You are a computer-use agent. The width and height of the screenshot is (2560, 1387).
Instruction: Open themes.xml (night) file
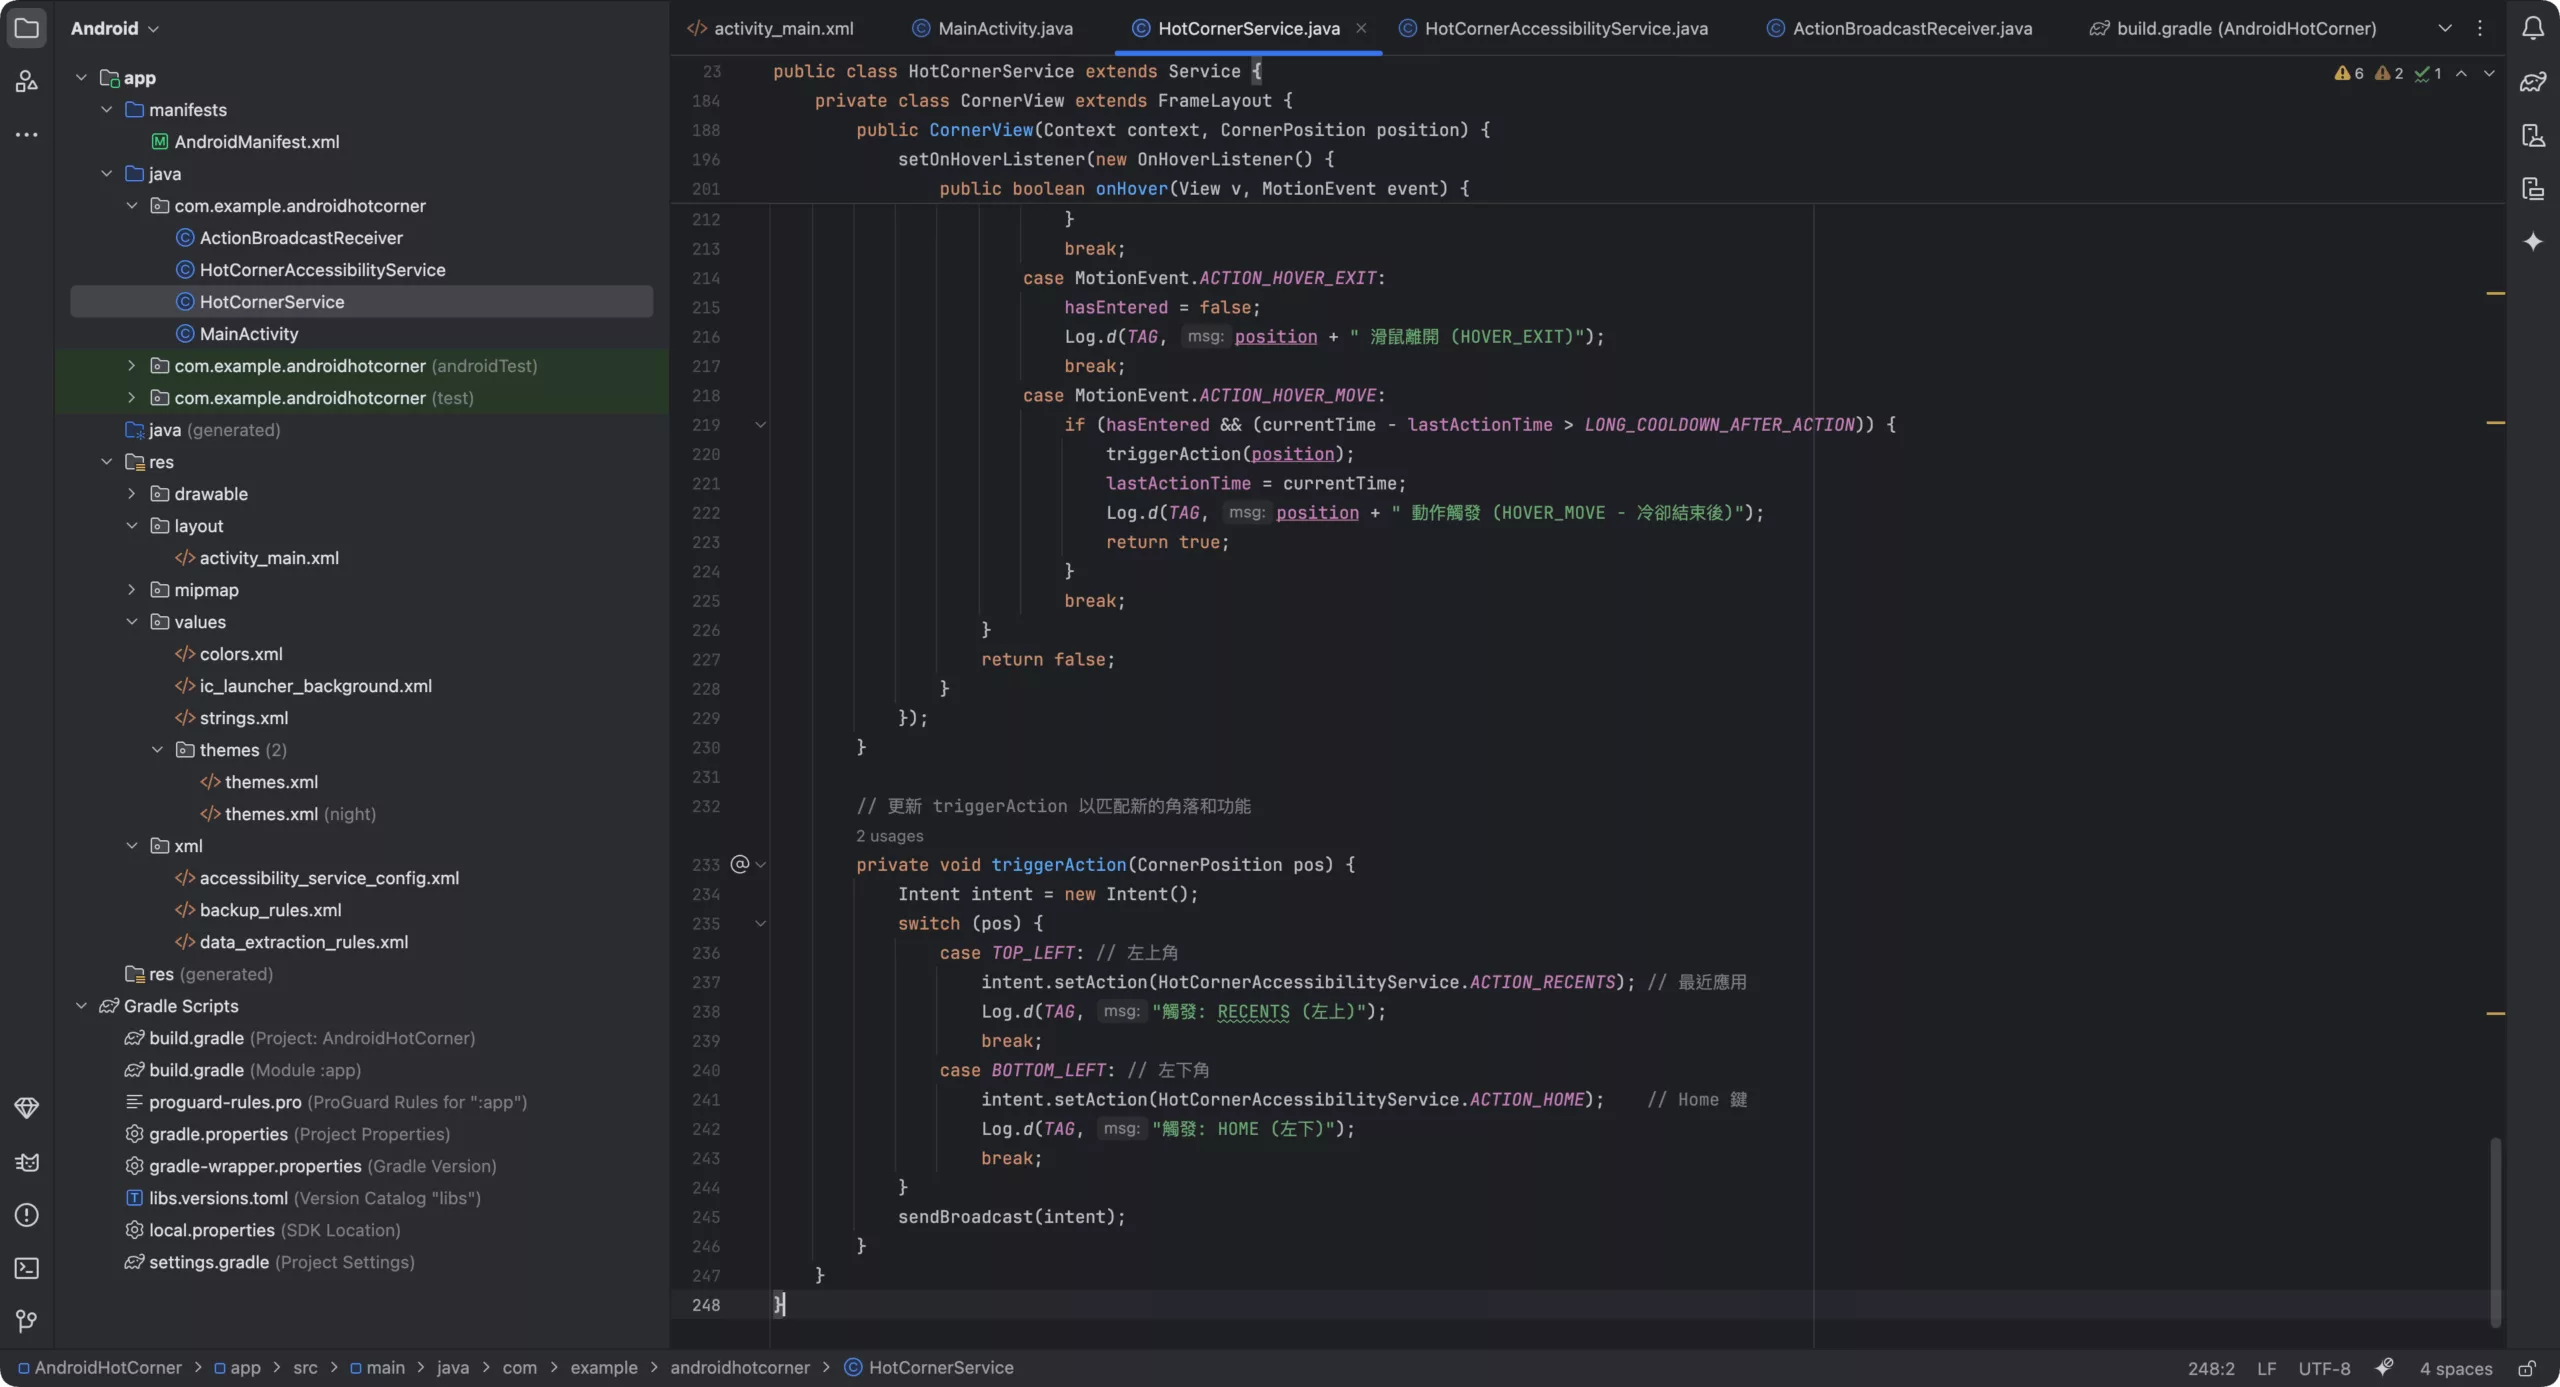coord(289,813)
